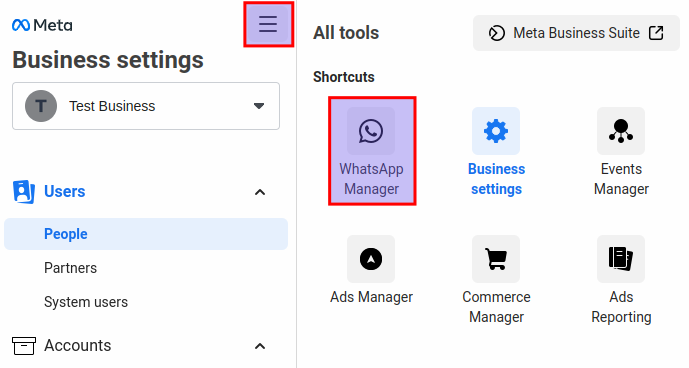Click the Meta logo
Image resolution: width=689 pixels, height=368 pixels.
pos(42,25)
